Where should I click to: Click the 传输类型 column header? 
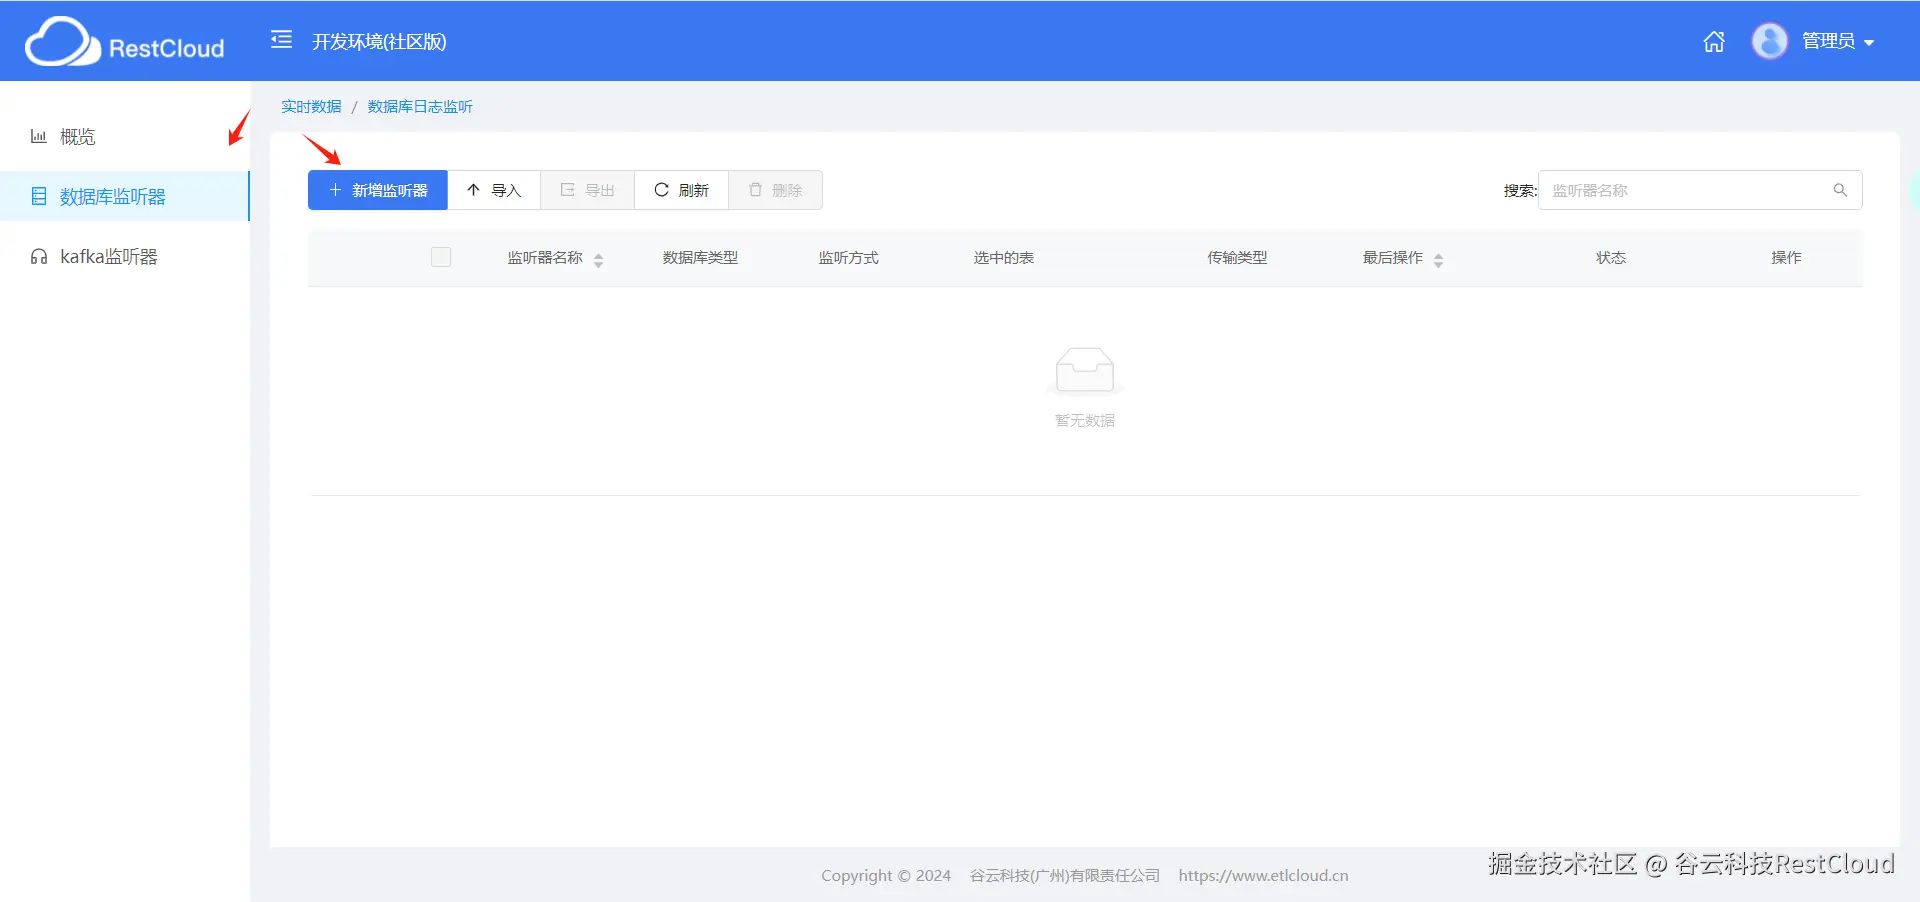coord(1237,258)
